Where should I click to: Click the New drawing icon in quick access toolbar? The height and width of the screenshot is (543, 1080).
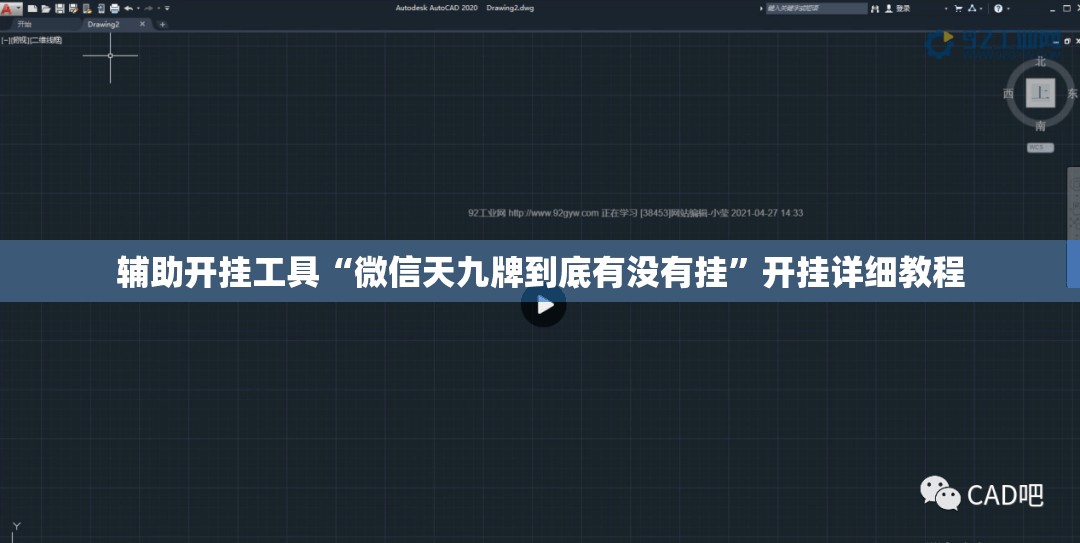32,8
